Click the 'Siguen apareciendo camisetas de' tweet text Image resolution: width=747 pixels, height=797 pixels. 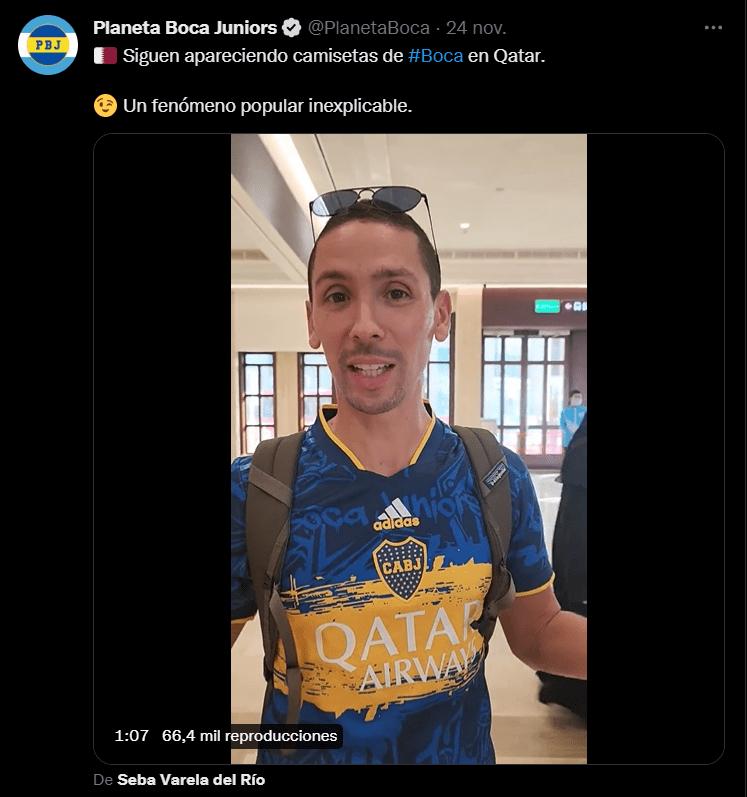tap(263, 56)
